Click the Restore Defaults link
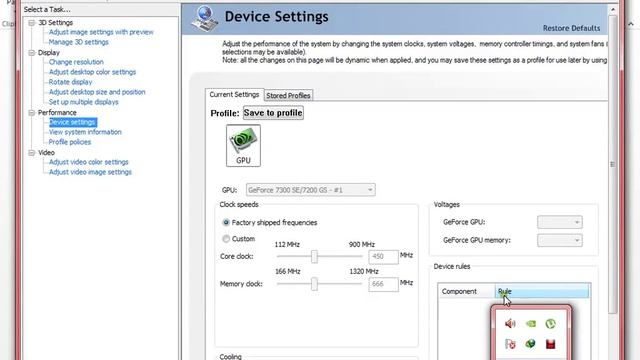This screenshot has height=360, width=640. click(571, 28)
